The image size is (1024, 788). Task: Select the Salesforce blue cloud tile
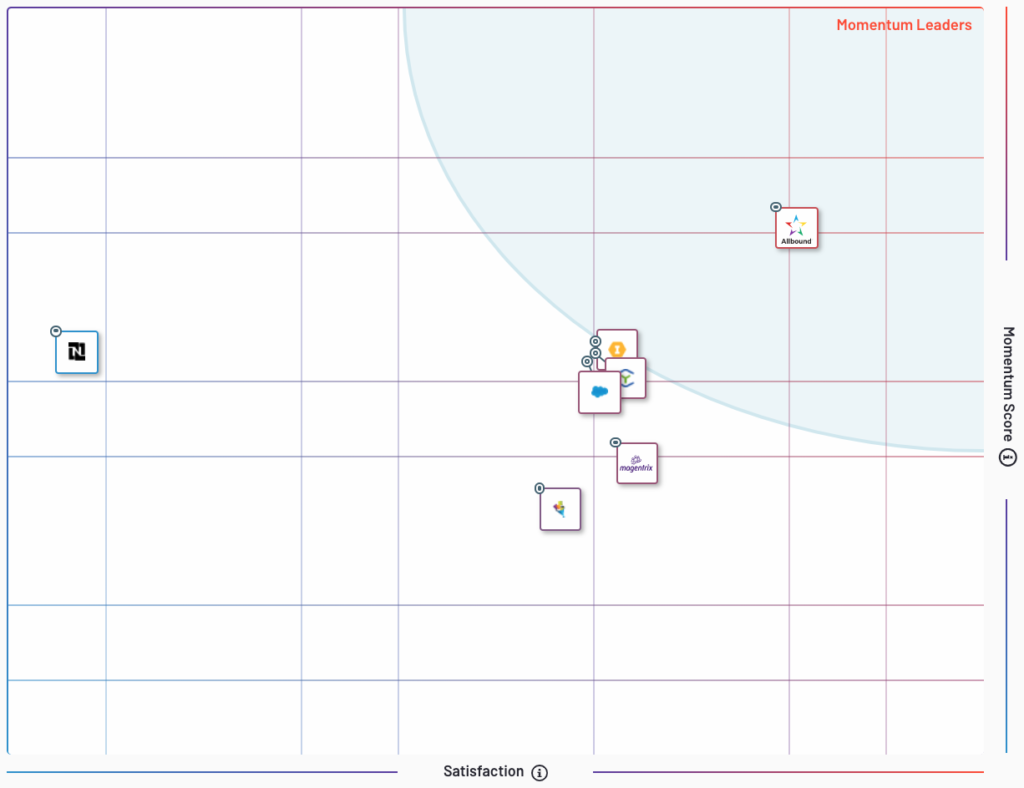[x=600, y=392]
